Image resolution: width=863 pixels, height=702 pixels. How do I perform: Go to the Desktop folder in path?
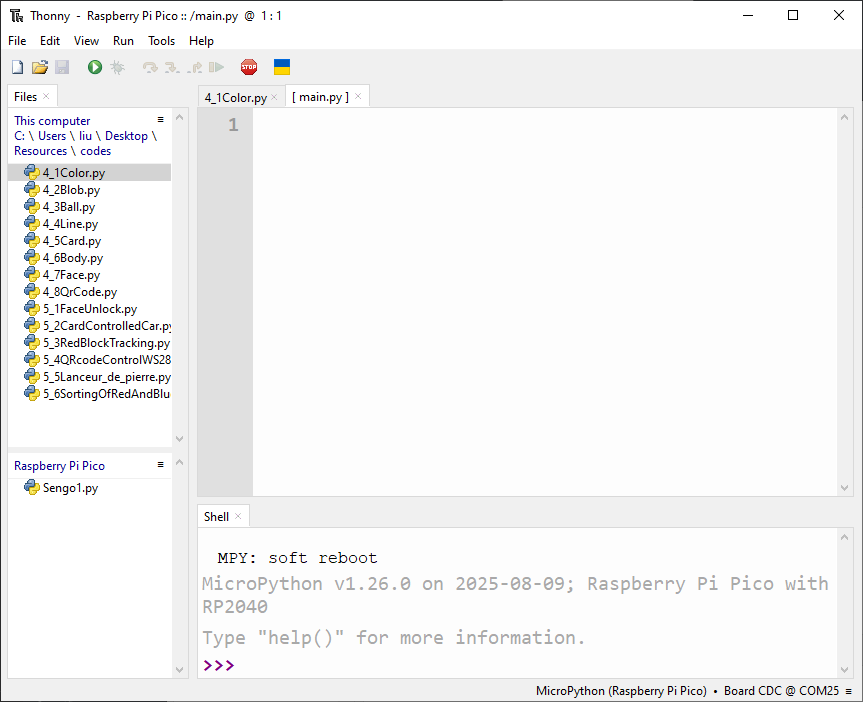(x=127, y=136)
